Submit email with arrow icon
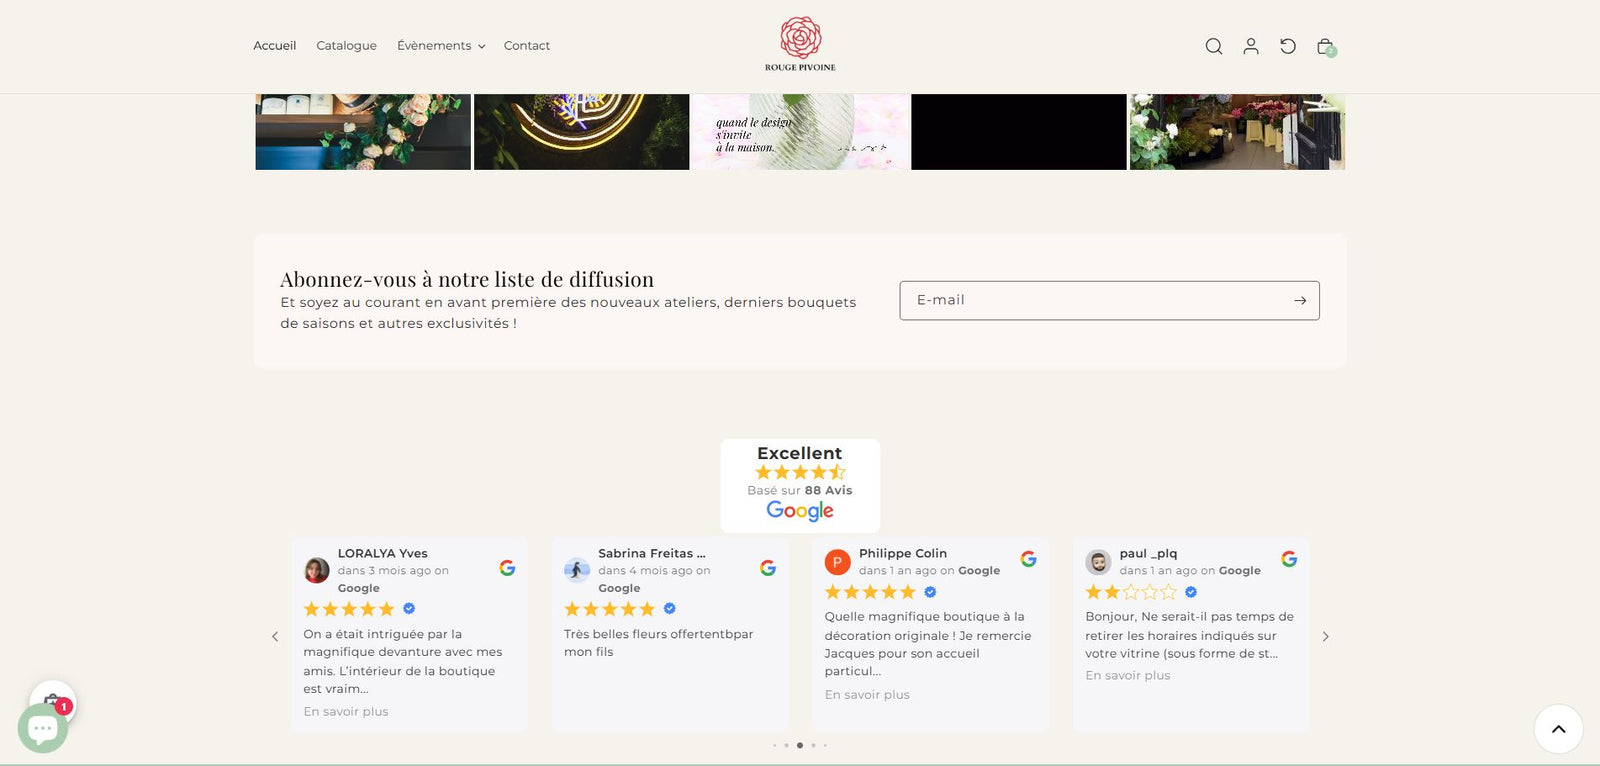This screenshot has width=1600, height=766. click(x=1300, y=300)
